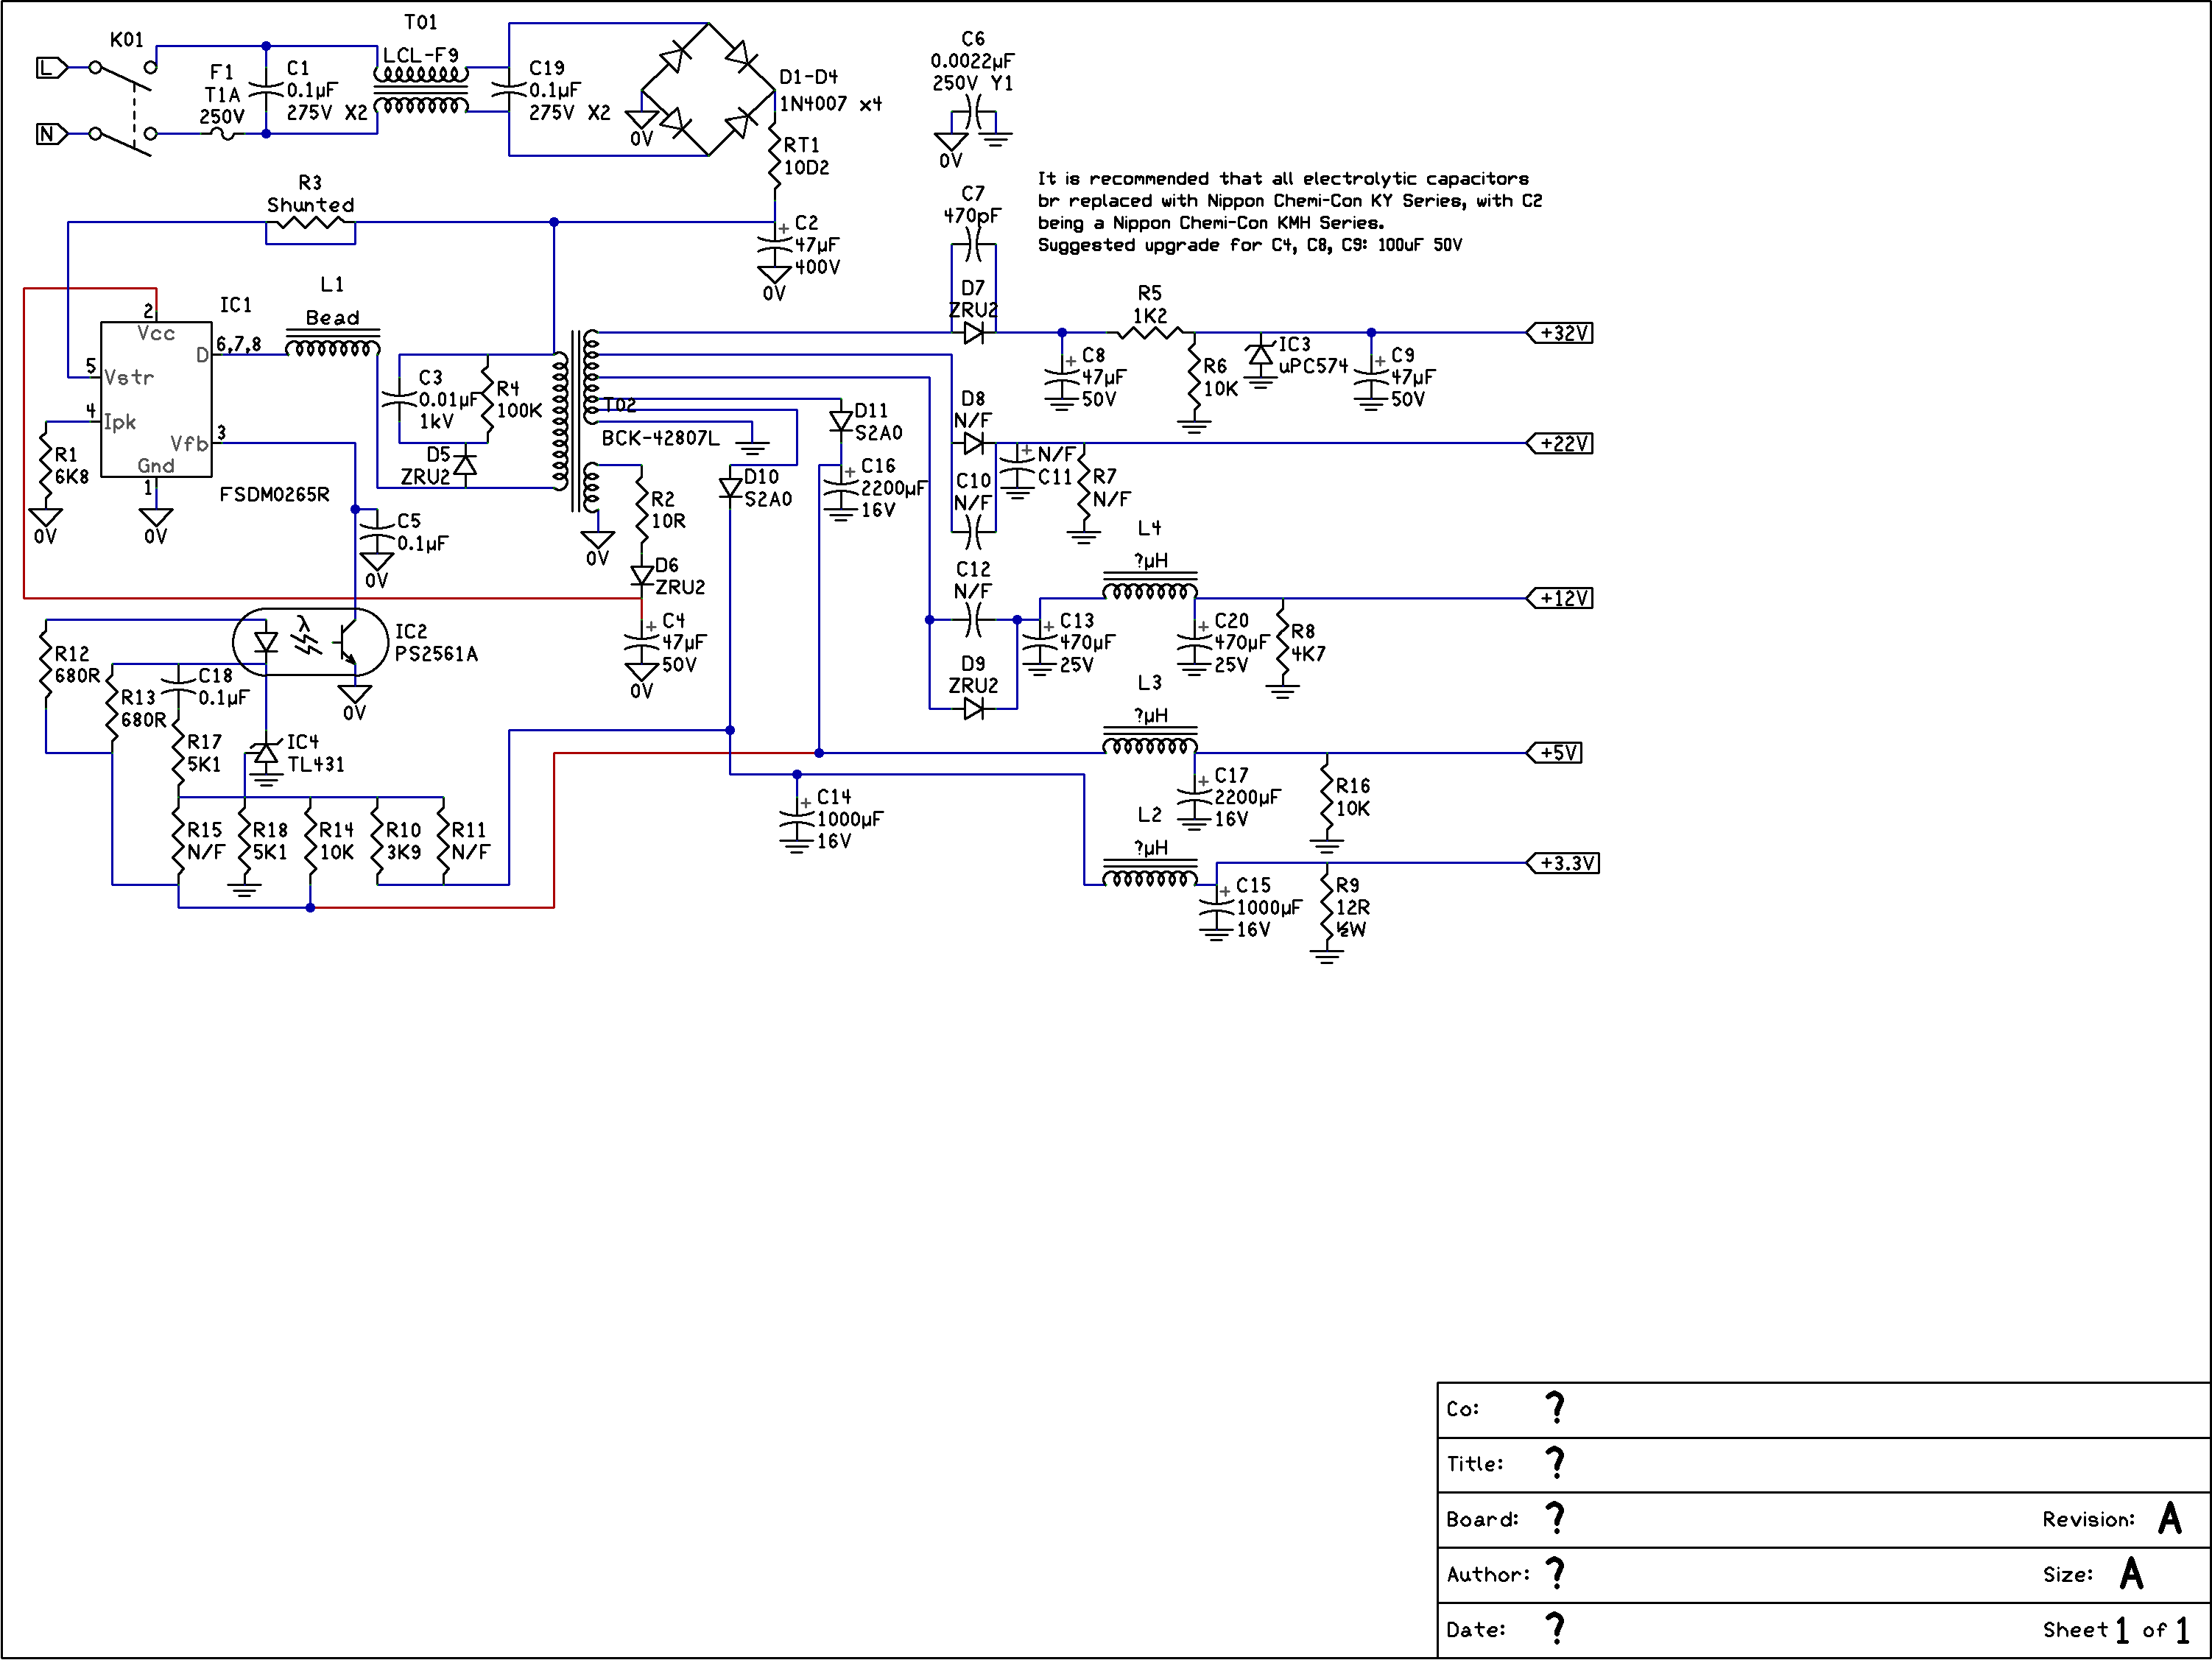Select the F1 T1A 250V fuse label
Screen dimensions: 2212x1660
click(x=222, y=94)
